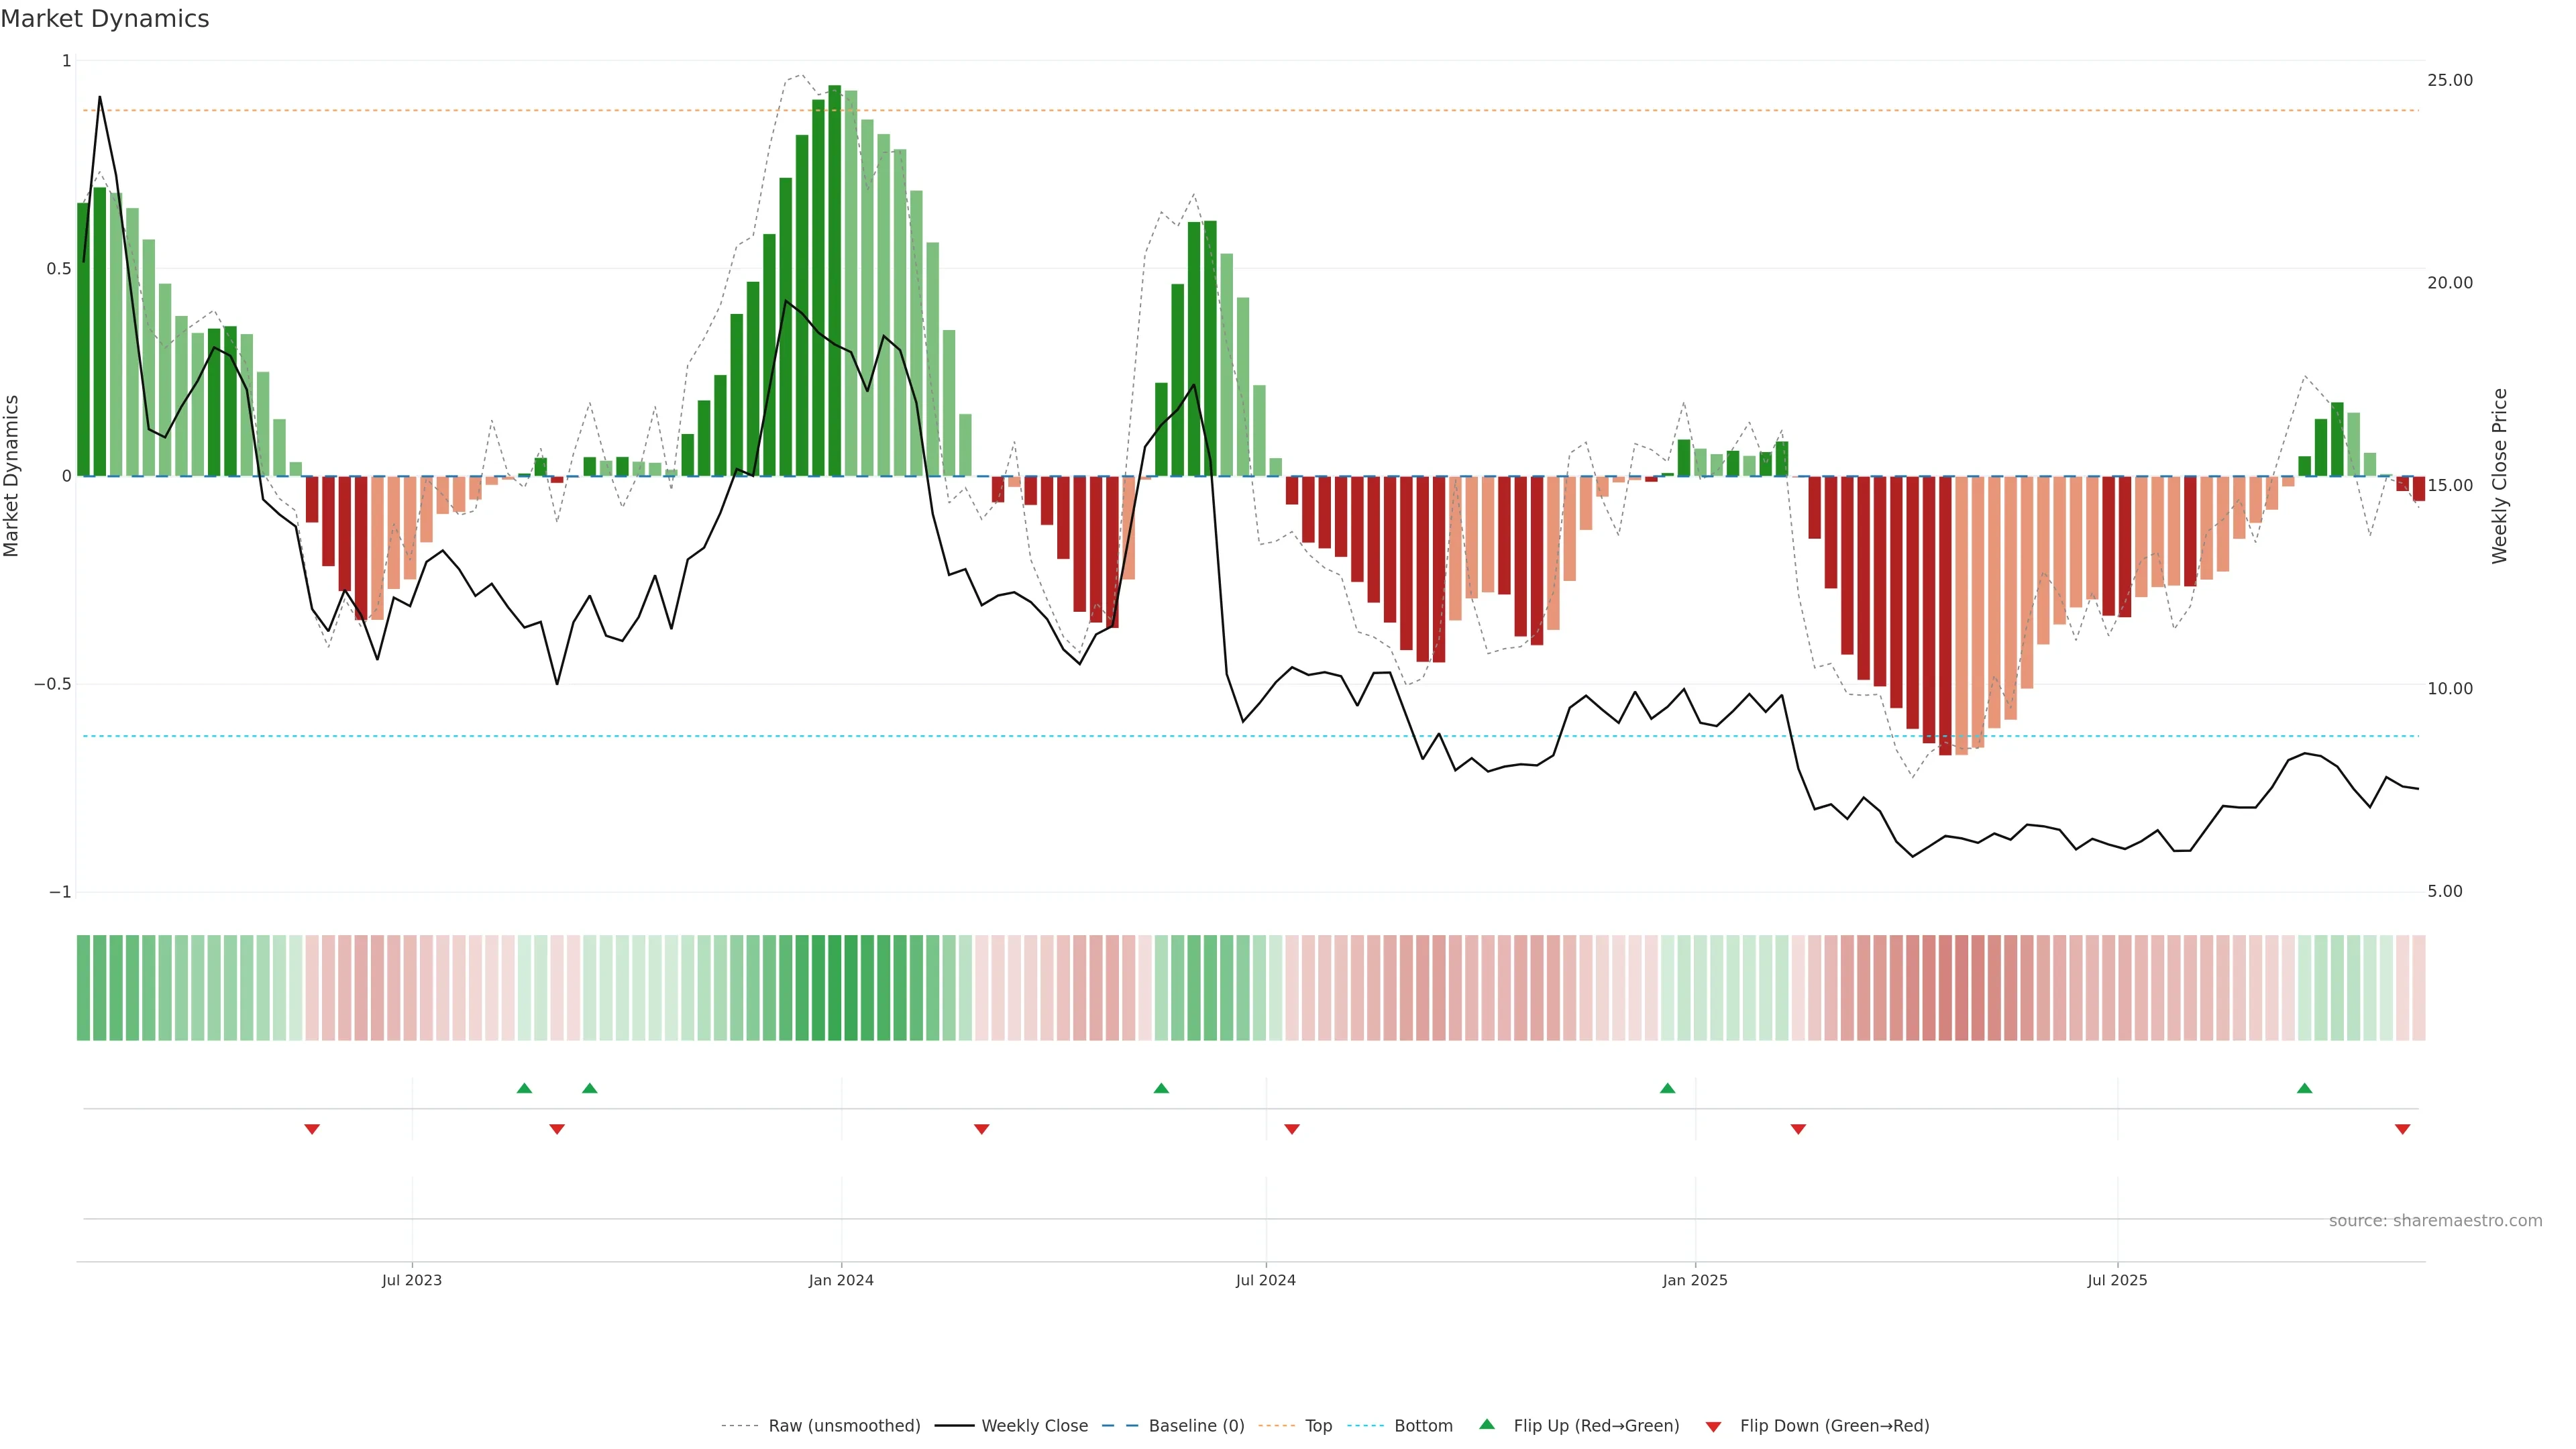Image resolution: width=2576 pixels, height=1449 pixels.
Task: Click the green flip-up triangle just before Jan 2025
Action: coord(1667,1088)
